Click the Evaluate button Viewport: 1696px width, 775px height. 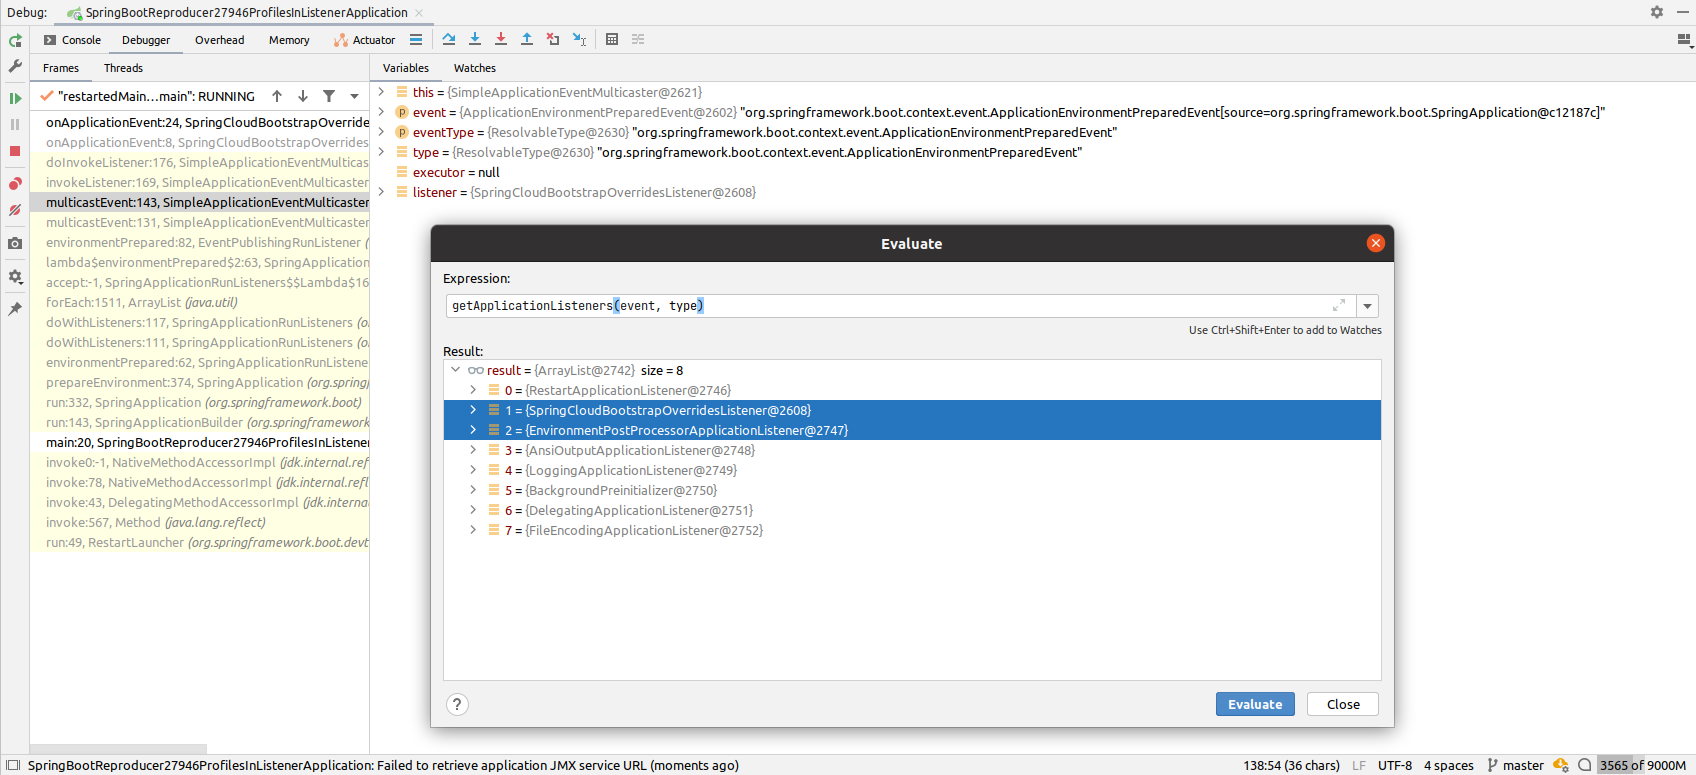tap(1255, 704)
